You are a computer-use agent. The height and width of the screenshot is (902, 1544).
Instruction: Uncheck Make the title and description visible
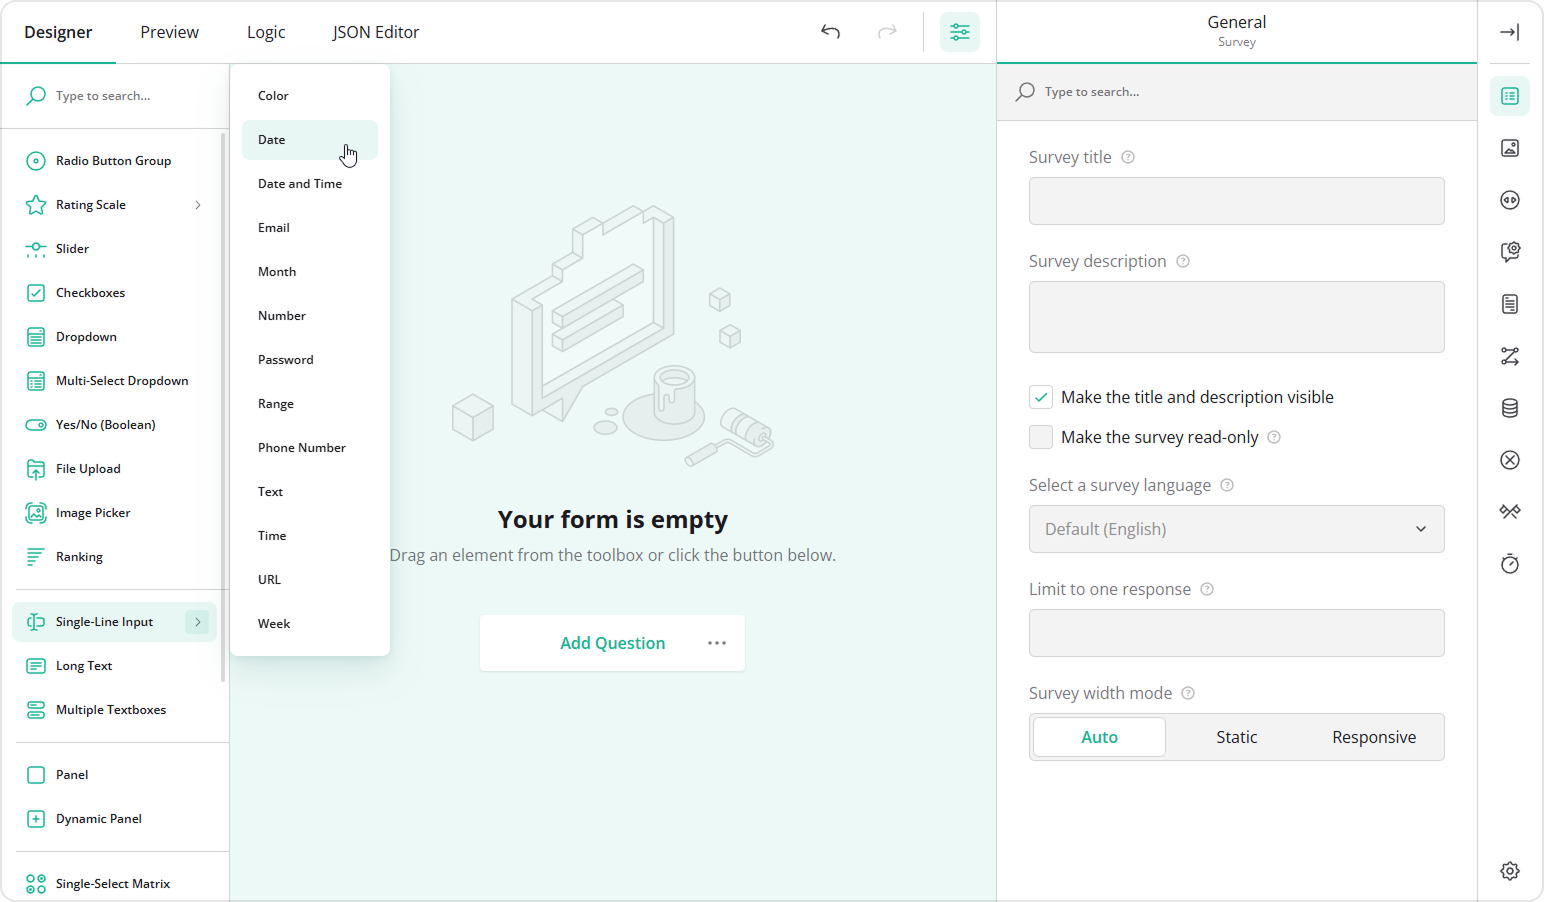(x=1040, y=396)
